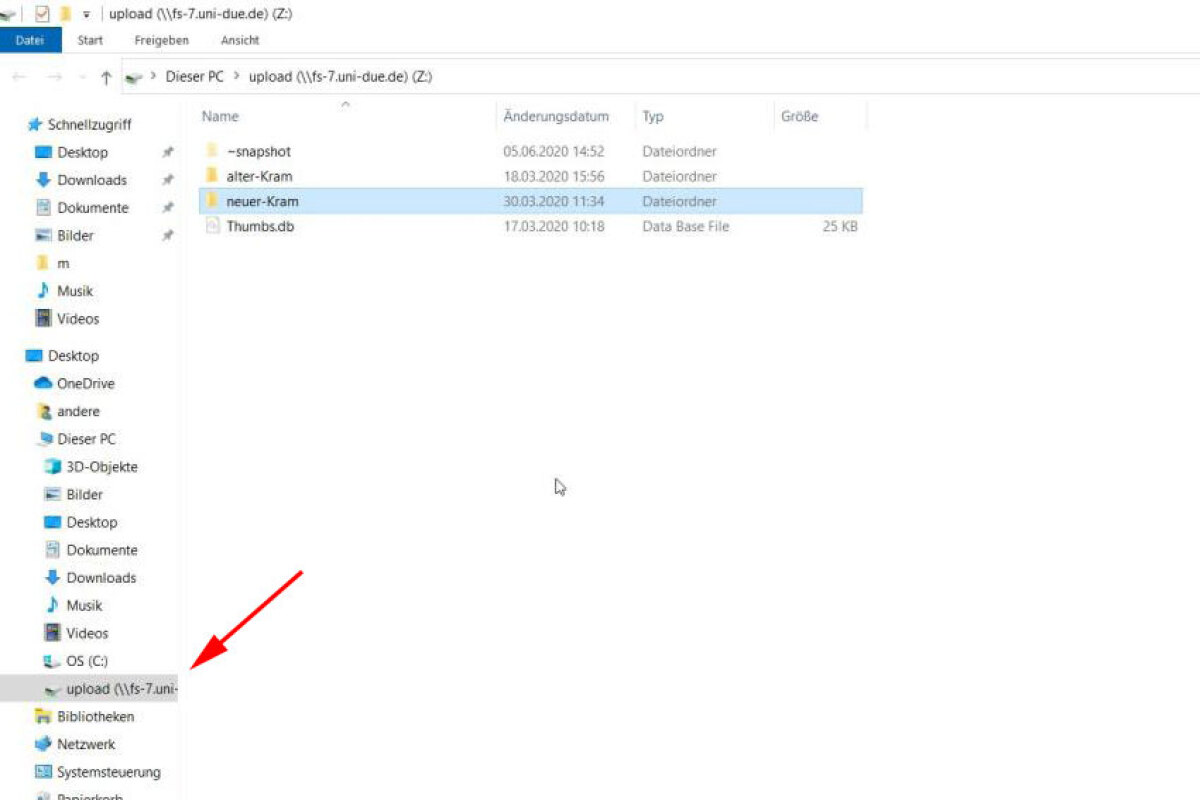The image size is (1200, 800).
Task: Select the Thumbs.db file
Action: pos(260,226)
